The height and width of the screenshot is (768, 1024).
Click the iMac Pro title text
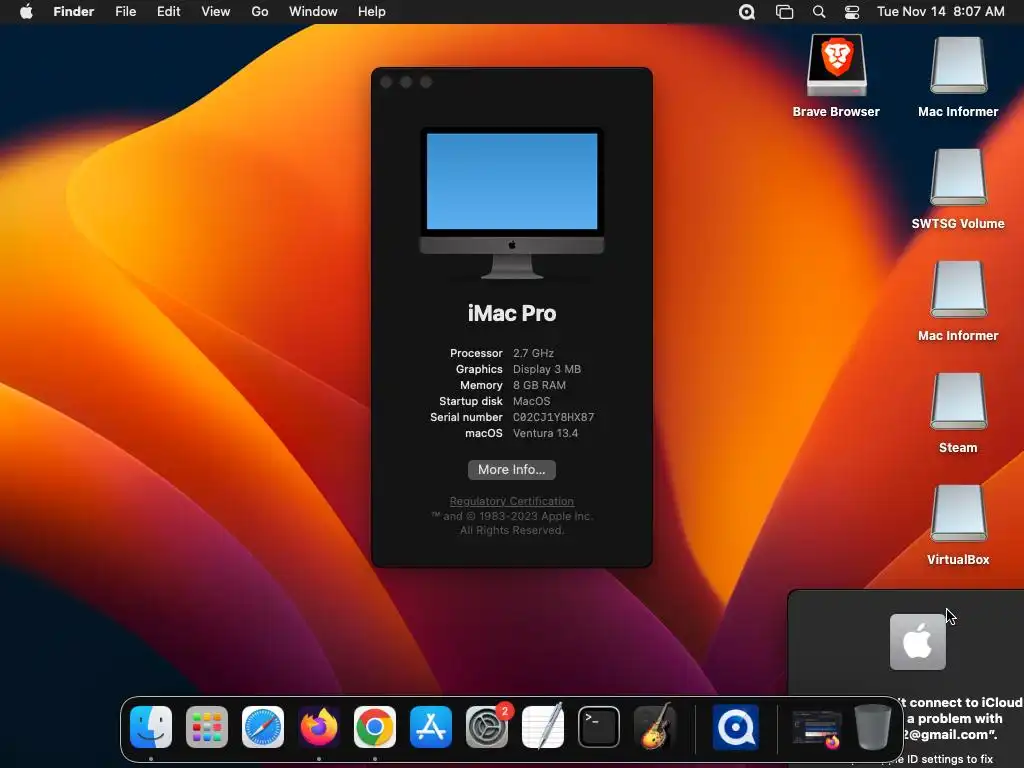[x=512, y=313]
